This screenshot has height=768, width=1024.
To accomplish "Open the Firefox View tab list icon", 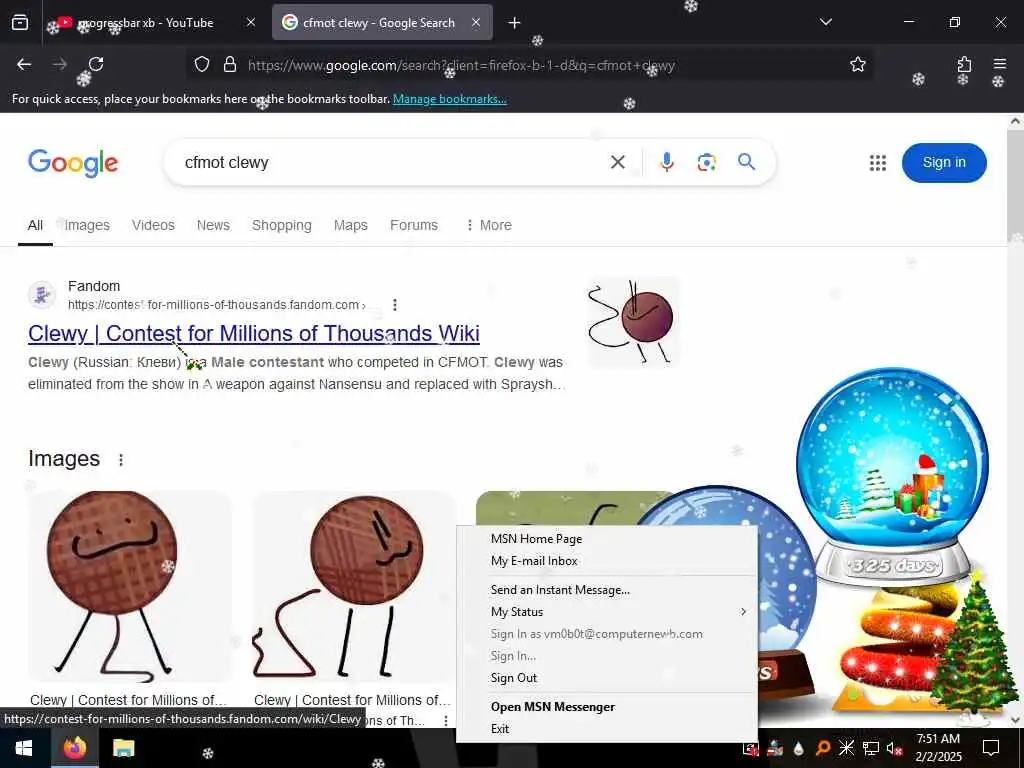I will pos(20,22).
